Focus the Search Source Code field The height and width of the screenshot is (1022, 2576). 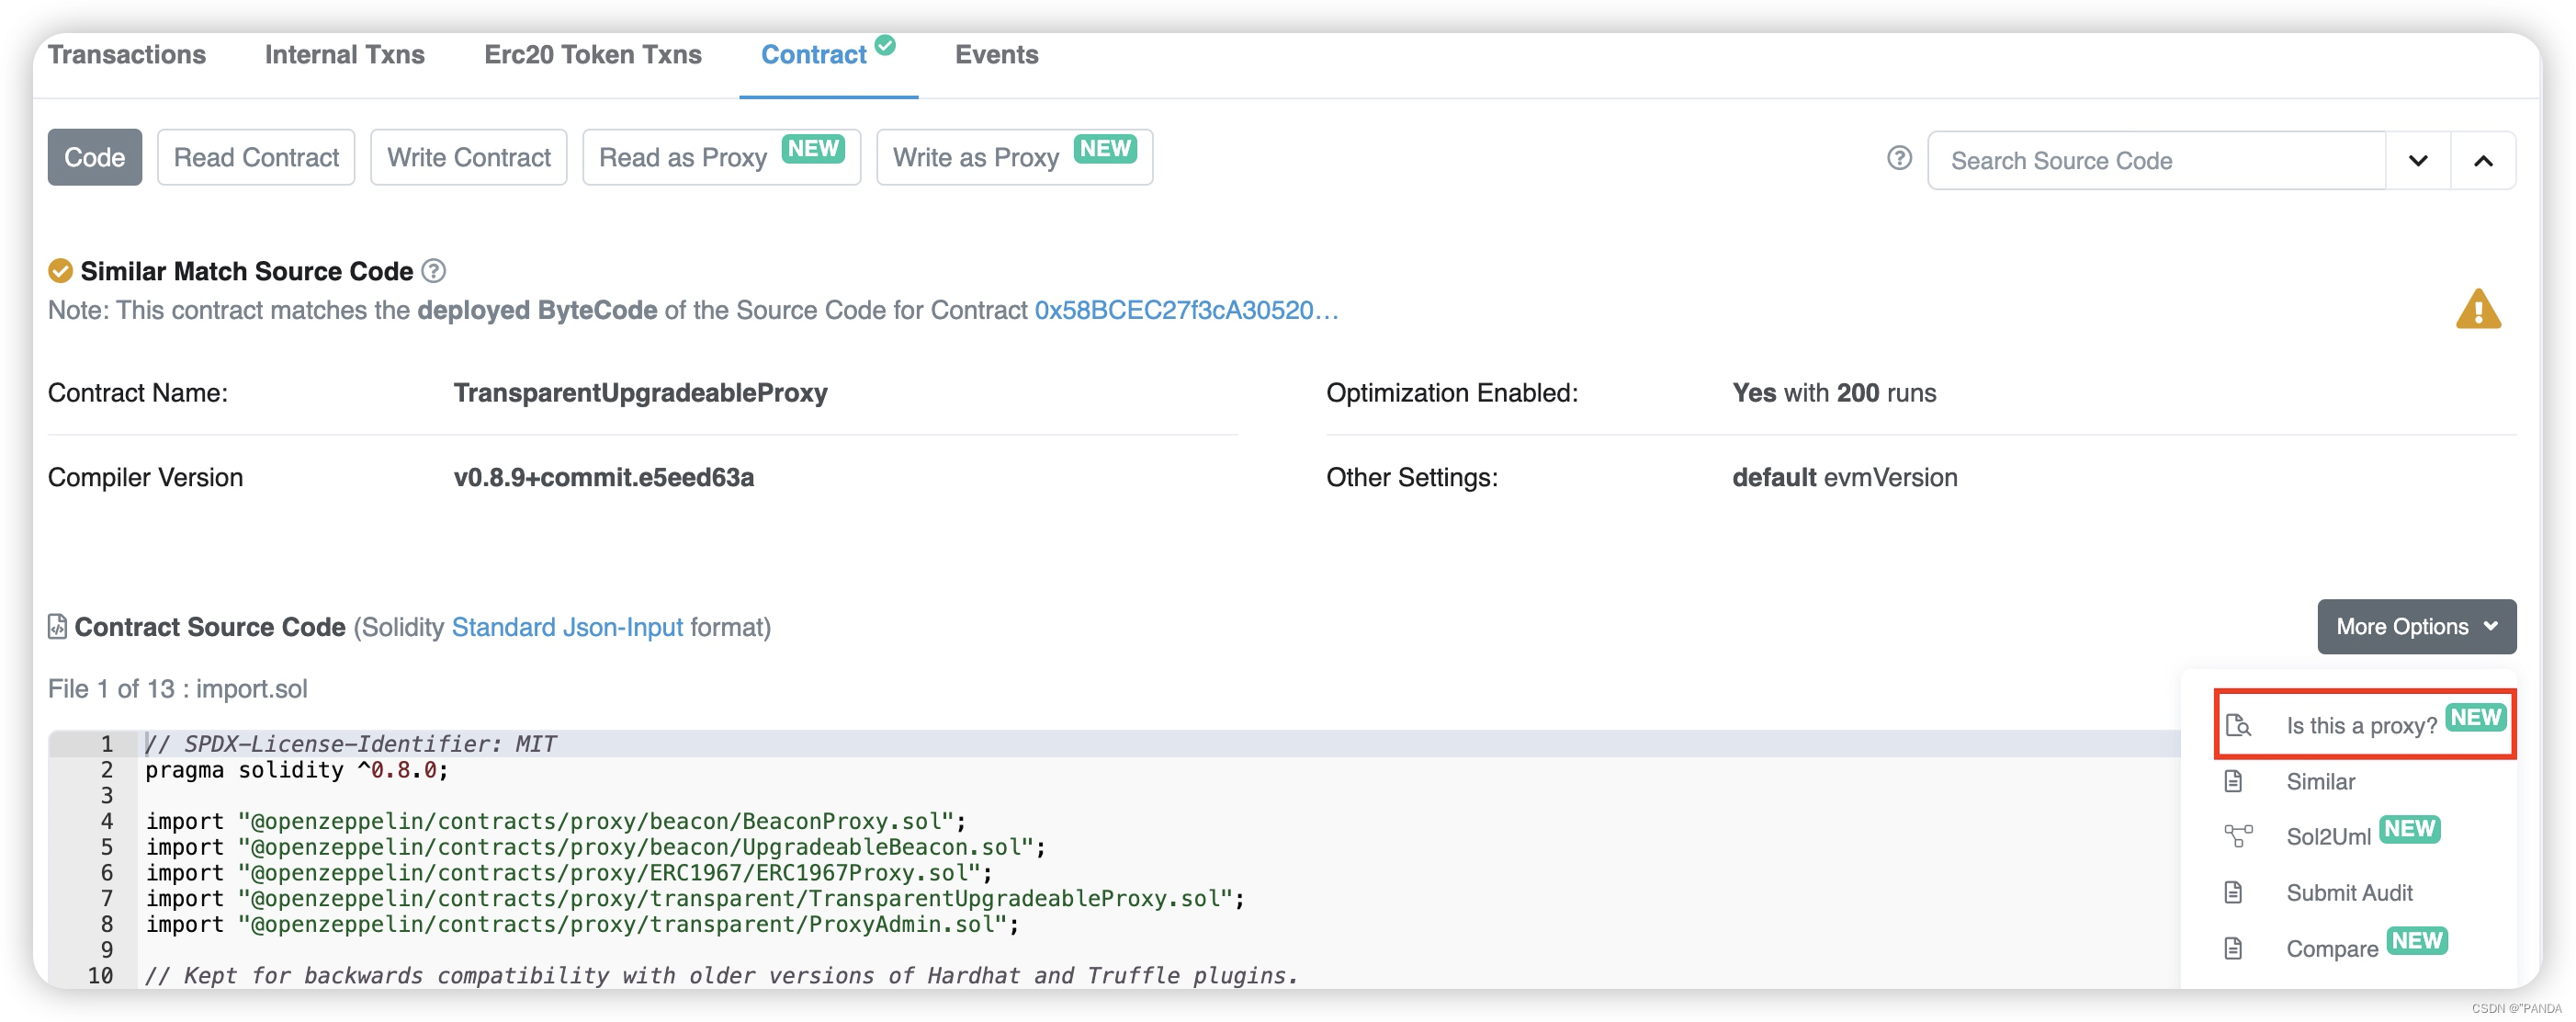[2156, 160]
